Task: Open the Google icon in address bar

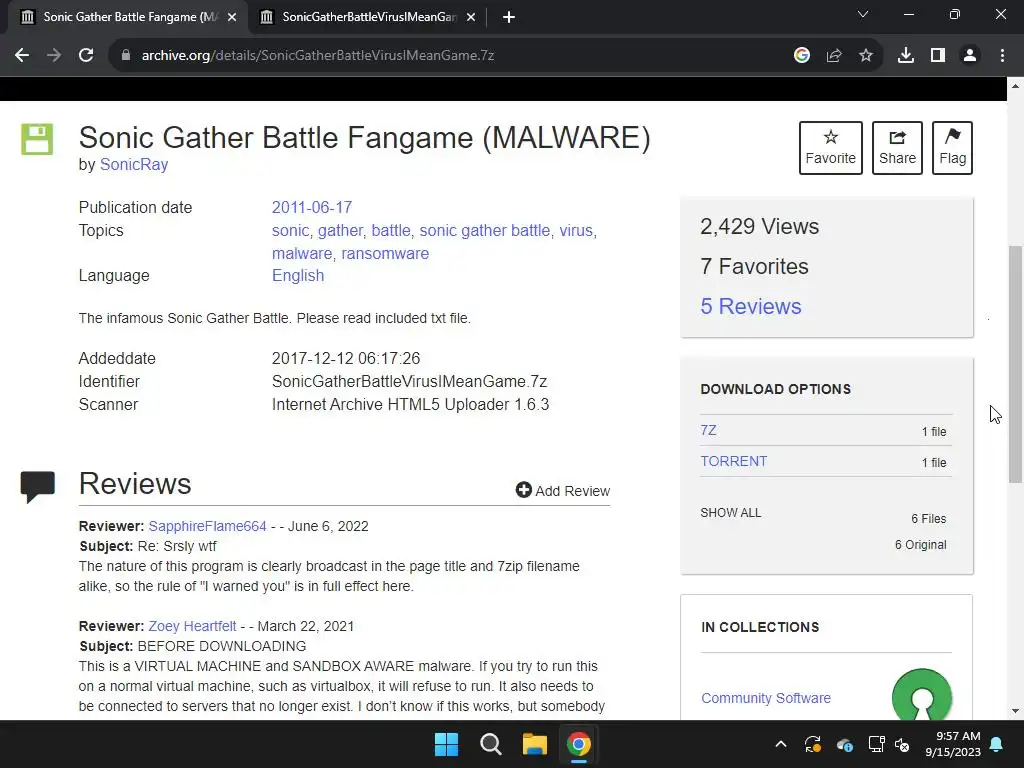Action: (x=802, y=56)
